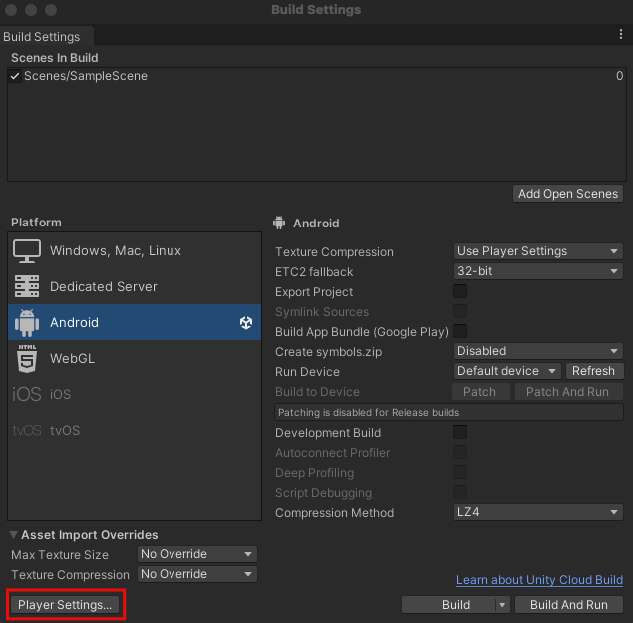This screenshot has width=633, height=623.
Task: Select the WebGL platform
Action: pos(134,358)
